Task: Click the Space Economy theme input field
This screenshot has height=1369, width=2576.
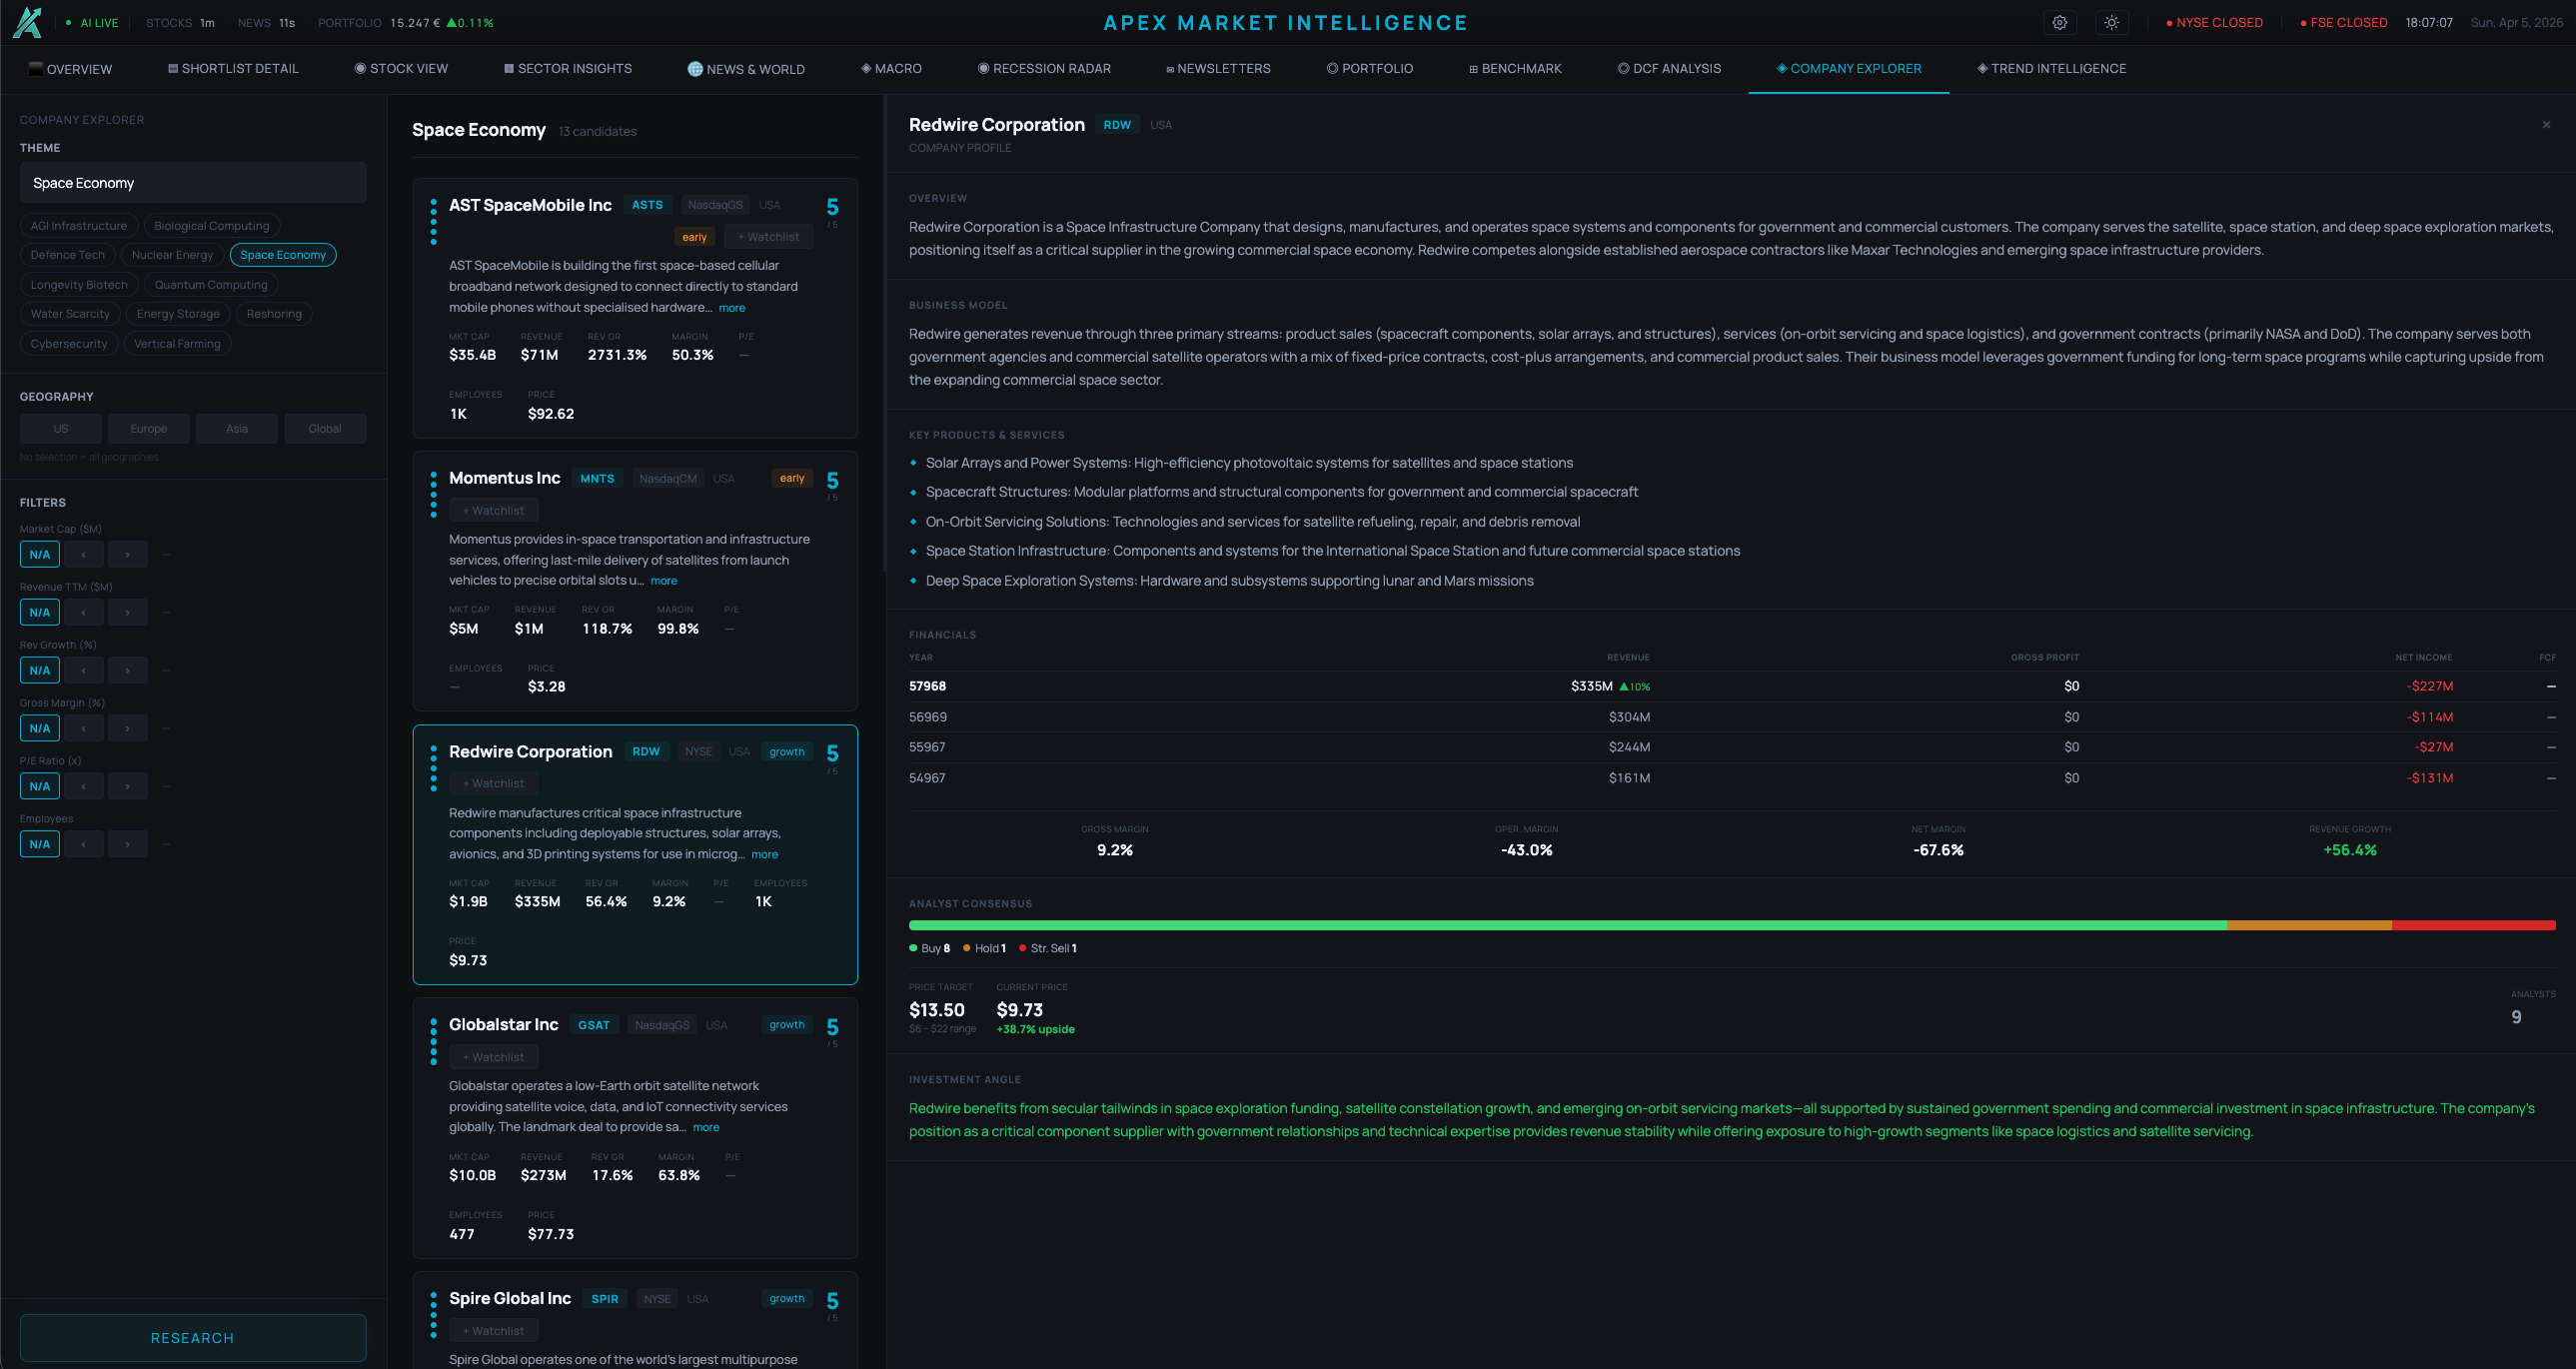Action: [192, 182]
